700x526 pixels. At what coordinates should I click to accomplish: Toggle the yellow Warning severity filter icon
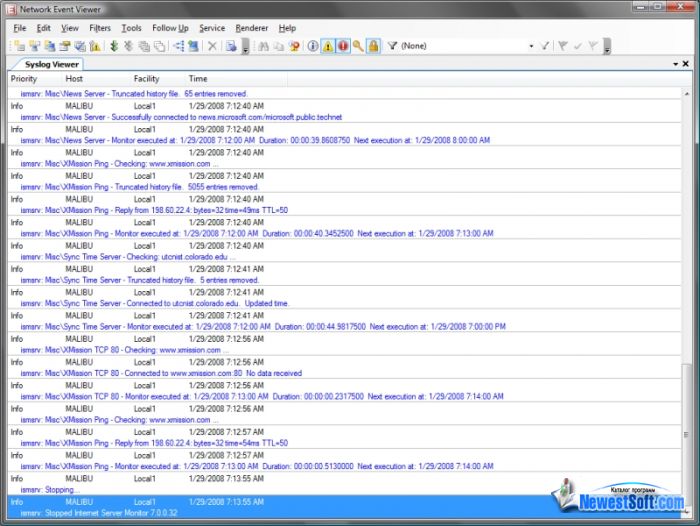tap(328, 46)
